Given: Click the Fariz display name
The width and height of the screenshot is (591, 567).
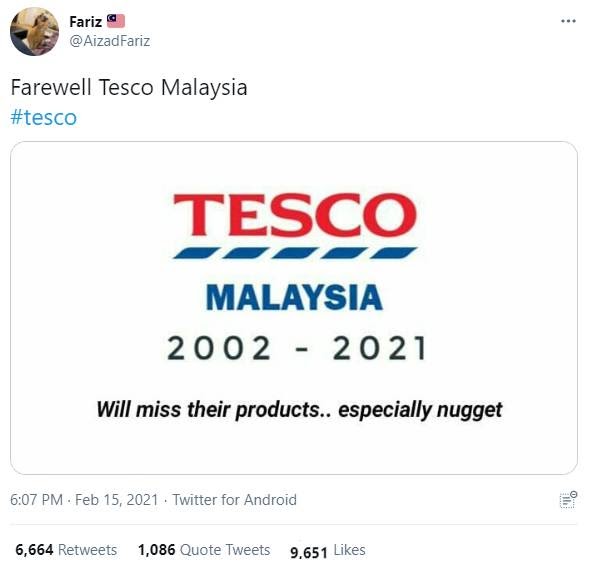Looking at the screenshot, I should 86,21.
